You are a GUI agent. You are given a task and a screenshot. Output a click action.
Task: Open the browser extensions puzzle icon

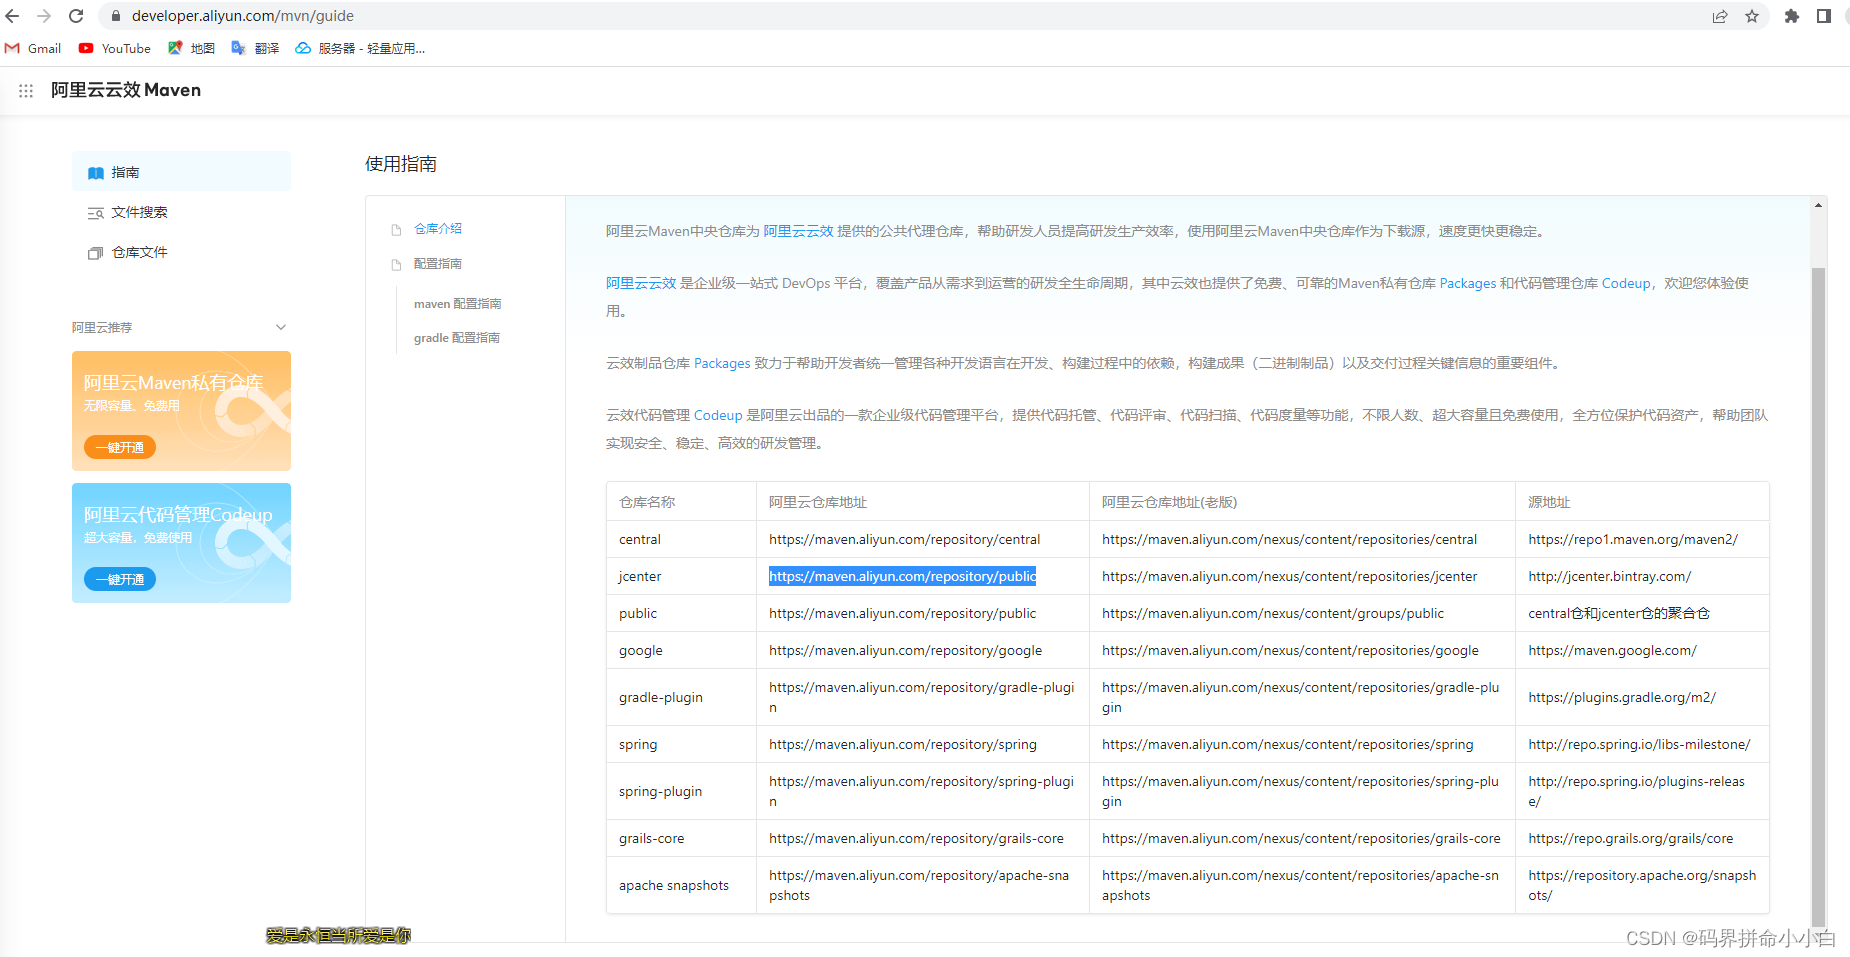click(1792, 16)
